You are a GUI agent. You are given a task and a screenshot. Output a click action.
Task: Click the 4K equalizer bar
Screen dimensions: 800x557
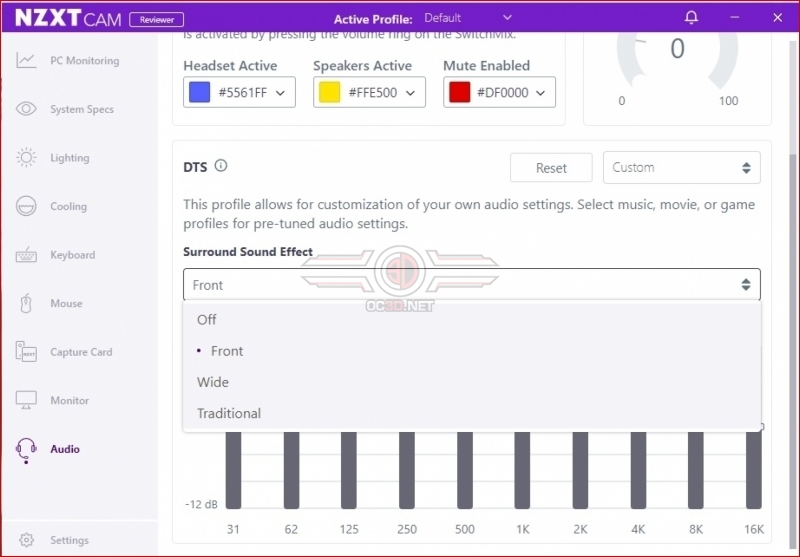[638, 470]
